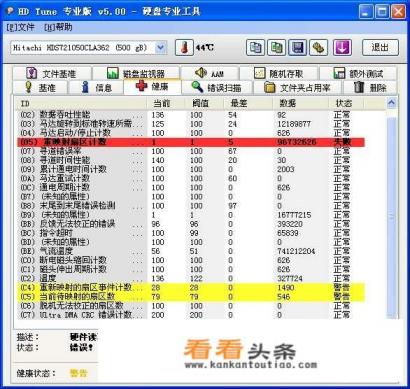410x389 pixels.
Task: Select the (B8) 末尾到末尾错误检测 row
Action: pyautogui.click(x=191, y=206)
